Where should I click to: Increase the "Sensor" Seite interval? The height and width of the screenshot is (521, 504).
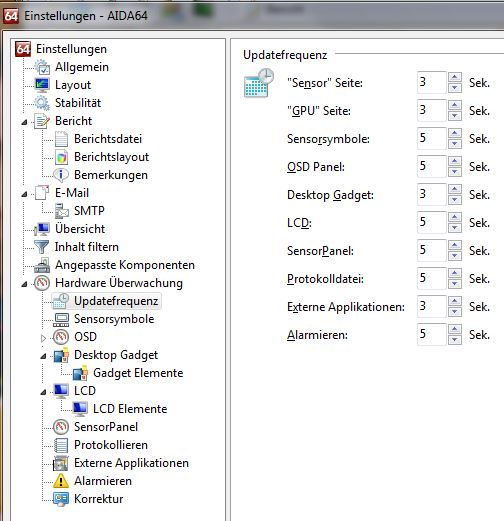click(455, 77)
